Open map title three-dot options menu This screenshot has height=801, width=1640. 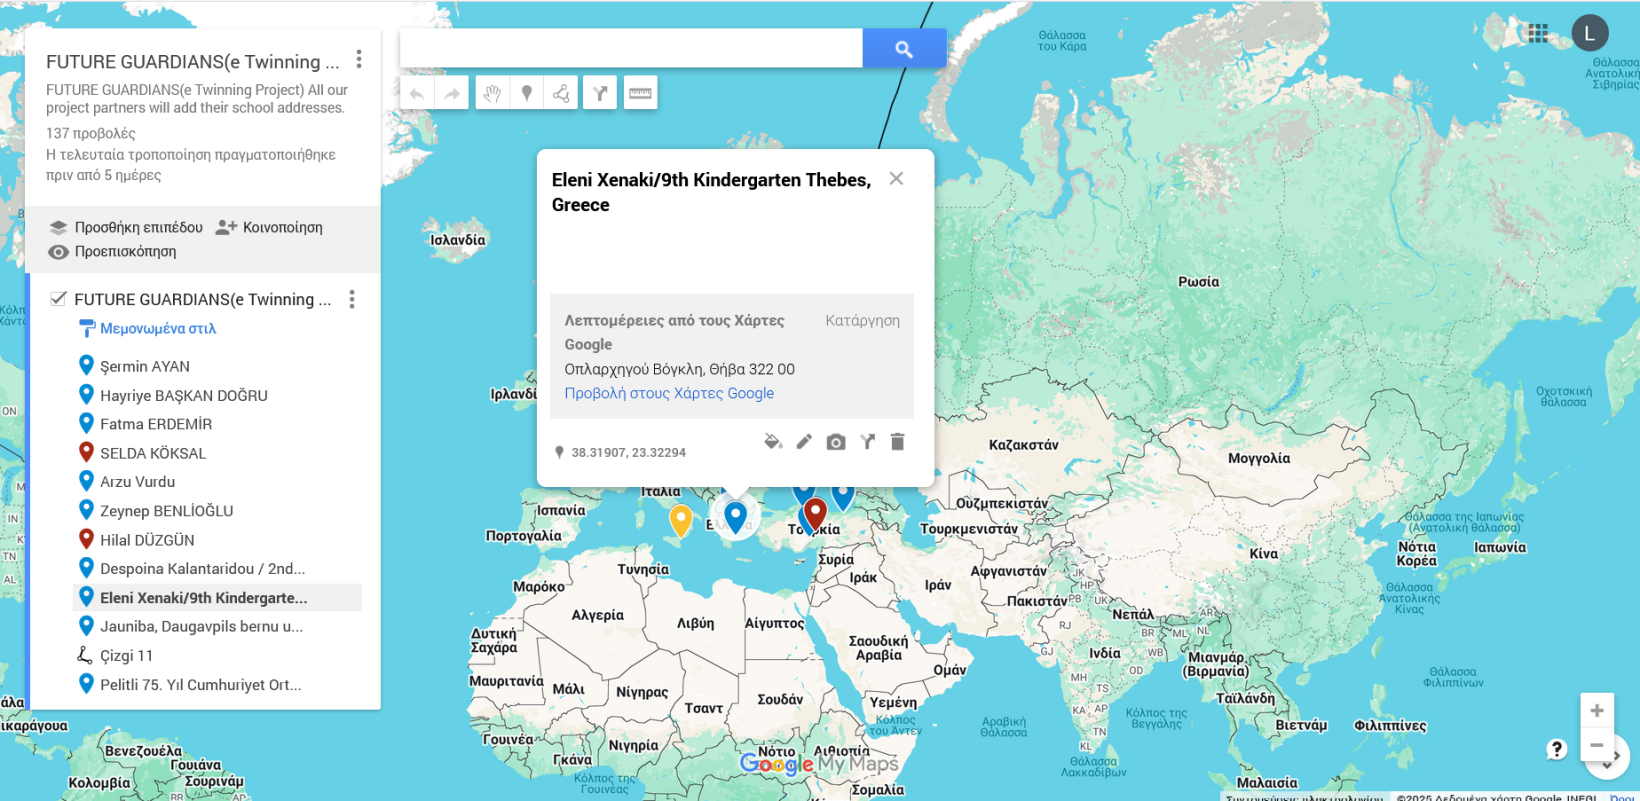click(x=359, y=60)
